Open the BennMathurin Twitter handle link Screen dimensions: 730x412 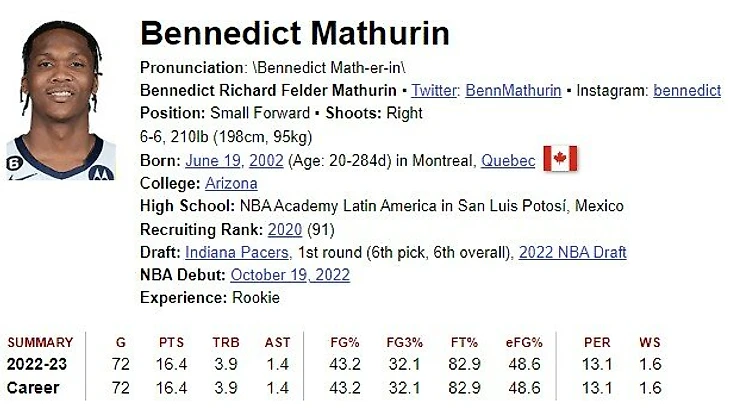click(x=513, y=90)
